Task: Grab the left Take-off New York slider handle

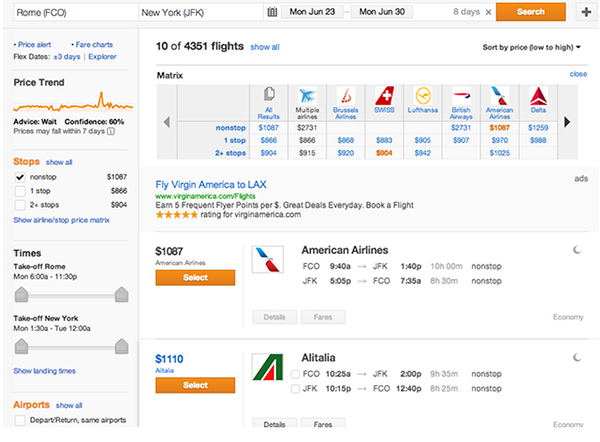Action: (x=21, y=346)
